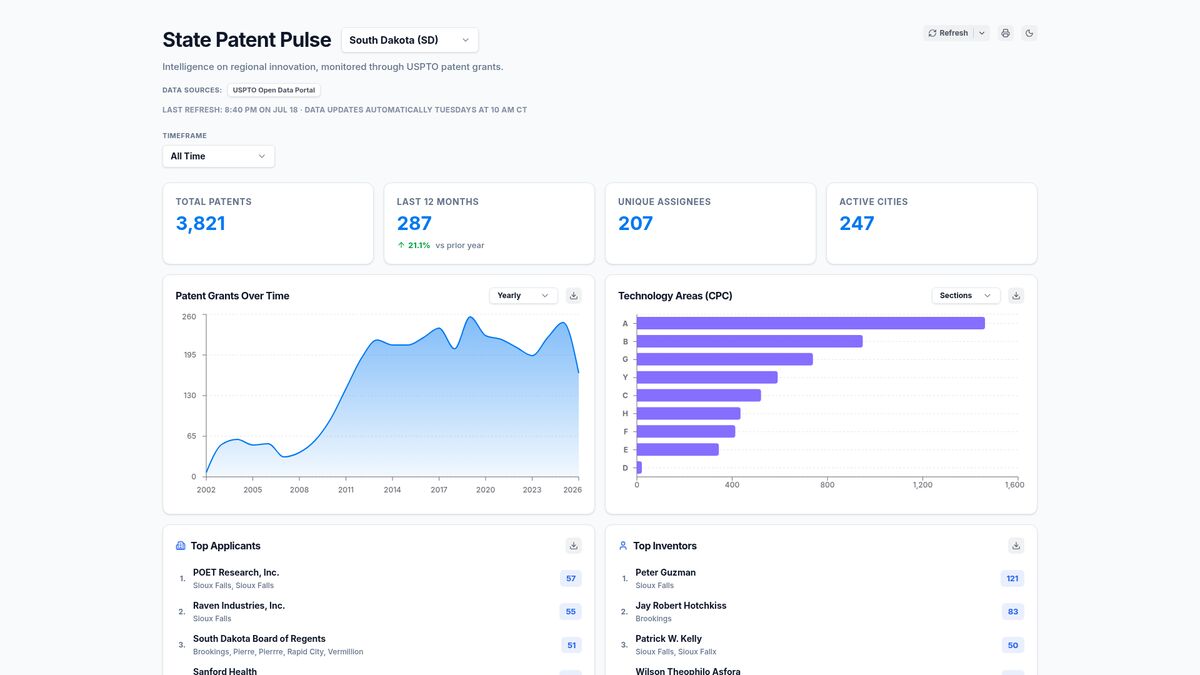Click bar G in Technology Areas chart
The width and height of the screenshot is (1200, 675).
[725, 359]
